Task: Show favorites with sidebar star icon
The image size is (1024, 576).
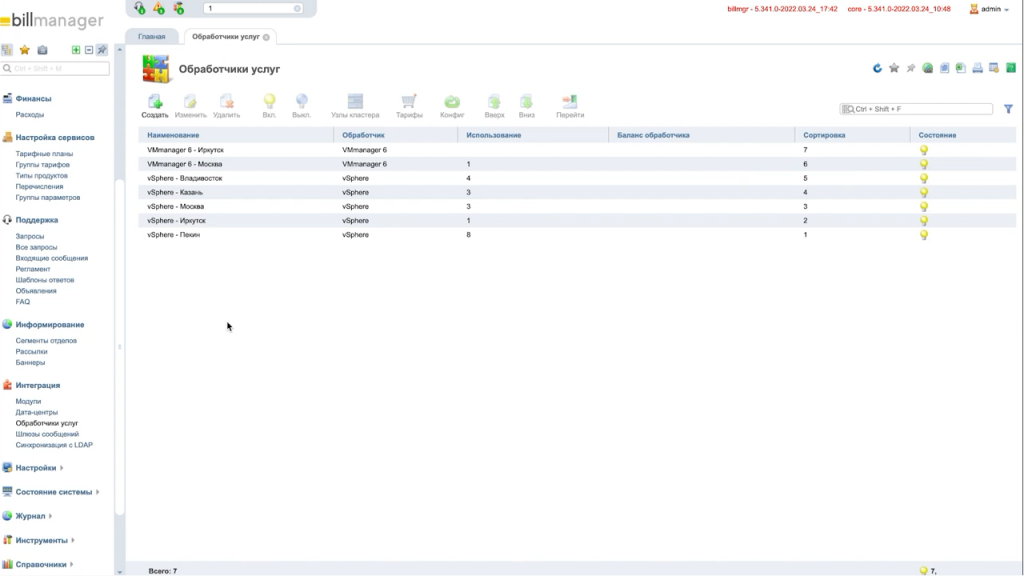Action: (25, 50)
